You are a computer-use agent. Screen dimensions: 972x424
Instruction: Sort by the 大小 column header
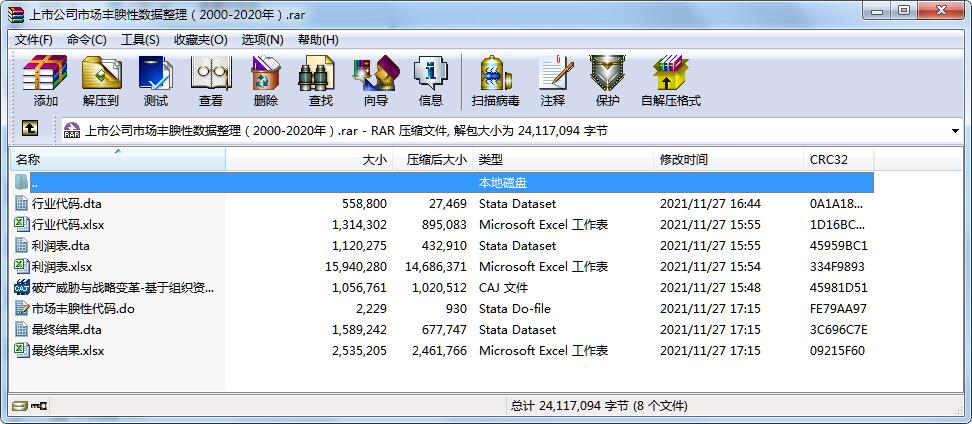click(x=309, y=160)
